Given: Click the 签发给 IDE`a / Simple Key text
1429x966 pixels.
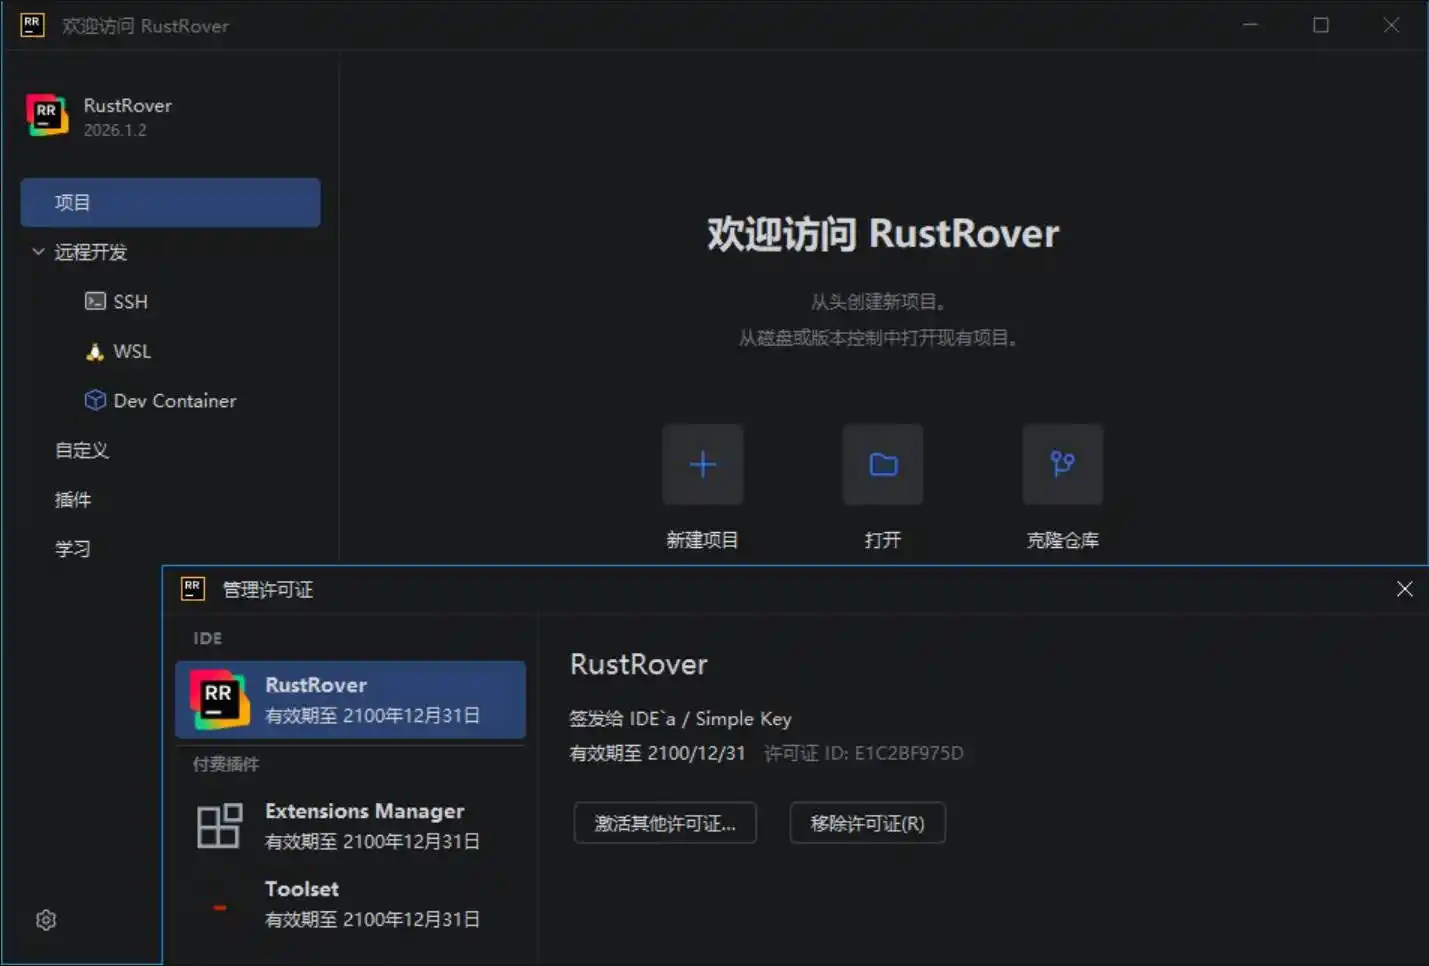Looking at the screenshot, I should click(680, 719).
